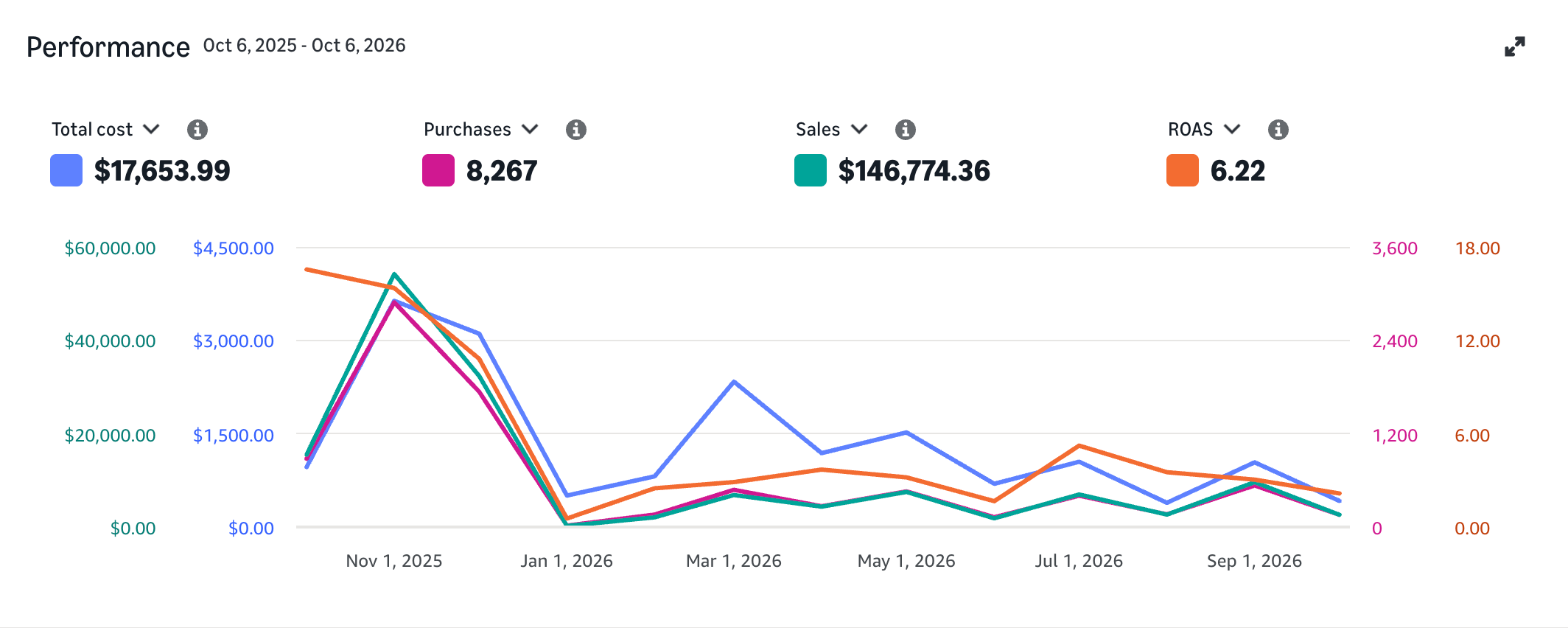This screenshot has height=628, width=1568.
Task: Click the Jan 1, 2026 axis label
Action: tap(566, 561)
